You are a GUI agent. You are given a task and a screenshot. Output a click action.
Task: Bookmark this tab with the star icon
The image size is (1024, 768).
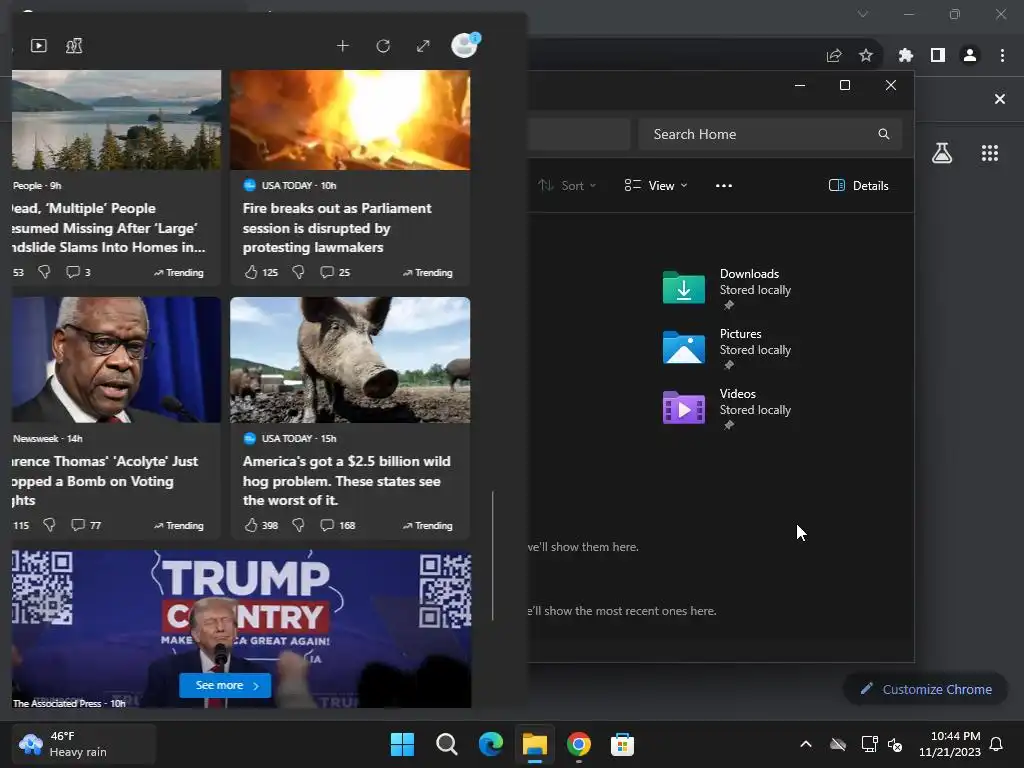pos(866,56)
